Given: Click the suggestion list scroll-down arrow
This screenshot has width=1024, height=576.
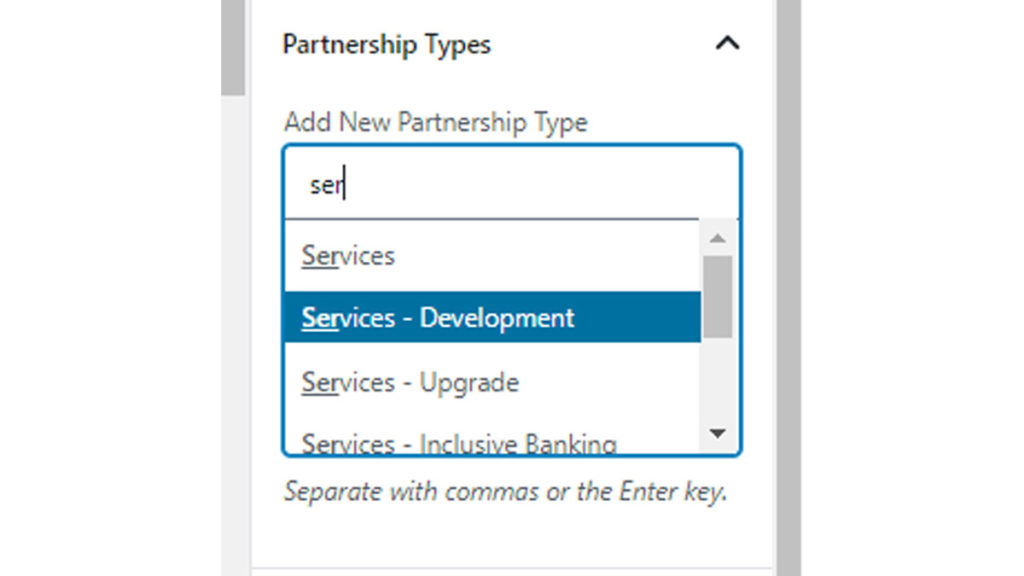Looking at the screenshot, I should pyautogui.click(x=717, y=432).
